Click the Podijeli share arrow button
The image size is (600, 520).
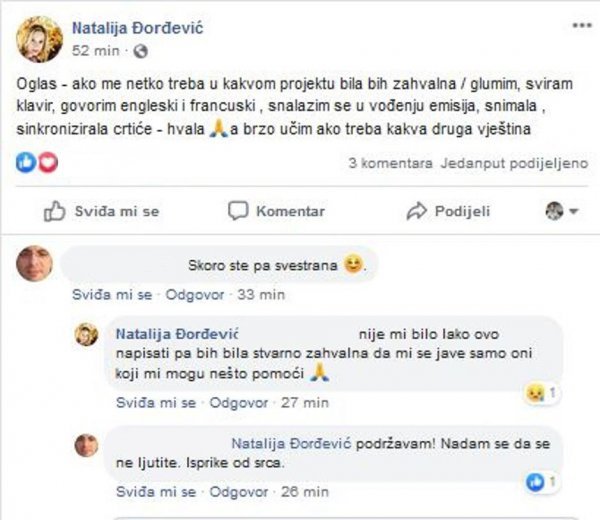coord(448,211)
